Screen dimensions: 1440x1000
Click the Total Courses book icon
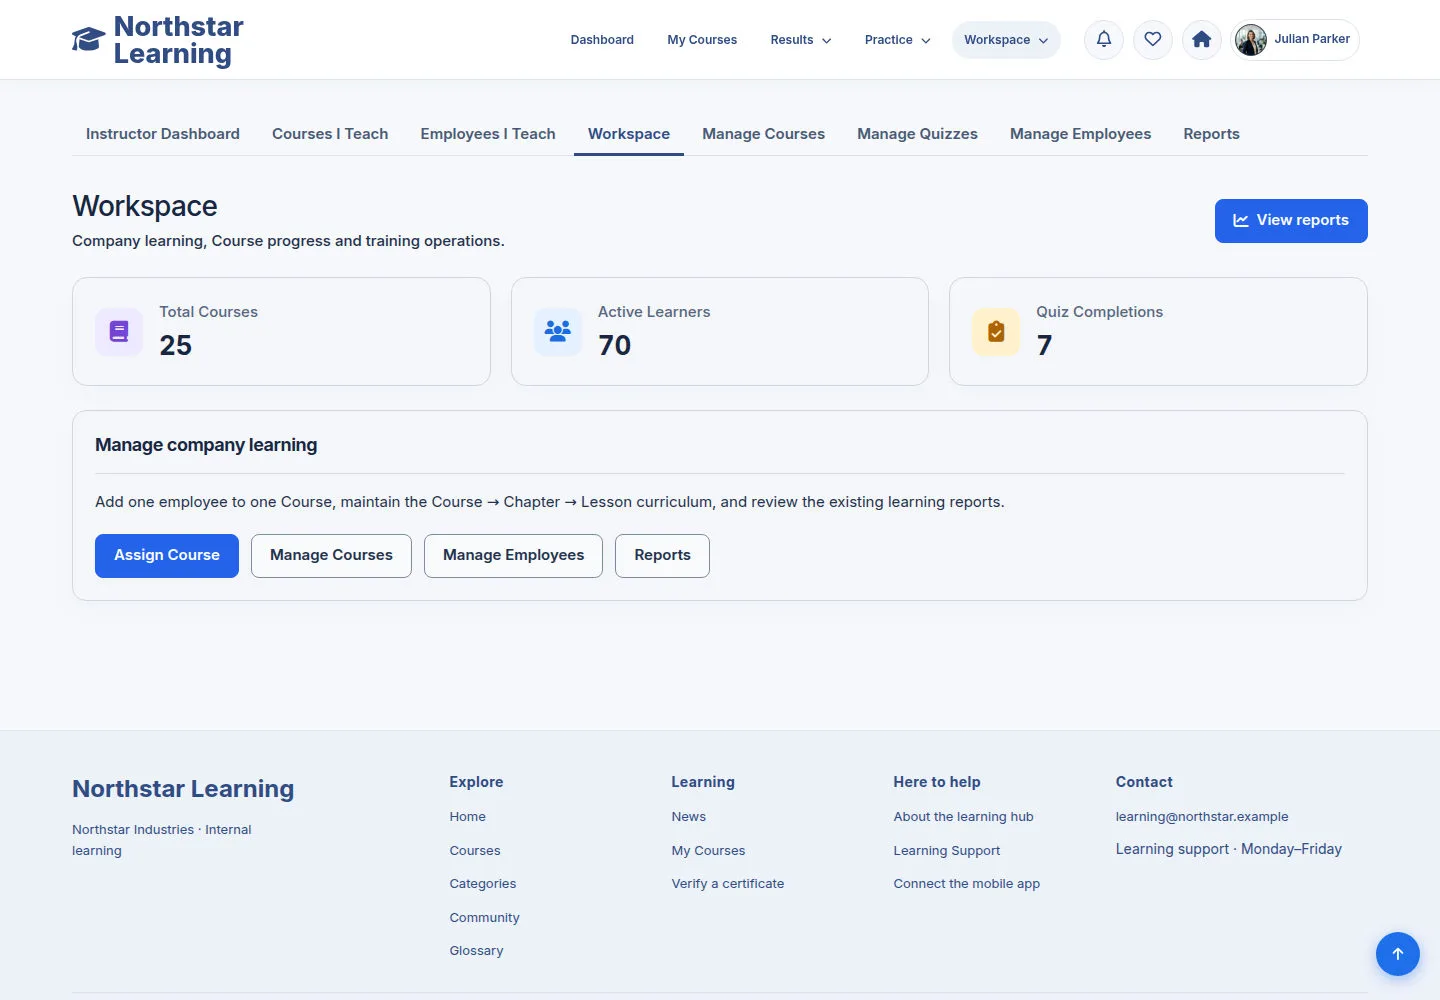pyautogui.click(x=119, y=332)
